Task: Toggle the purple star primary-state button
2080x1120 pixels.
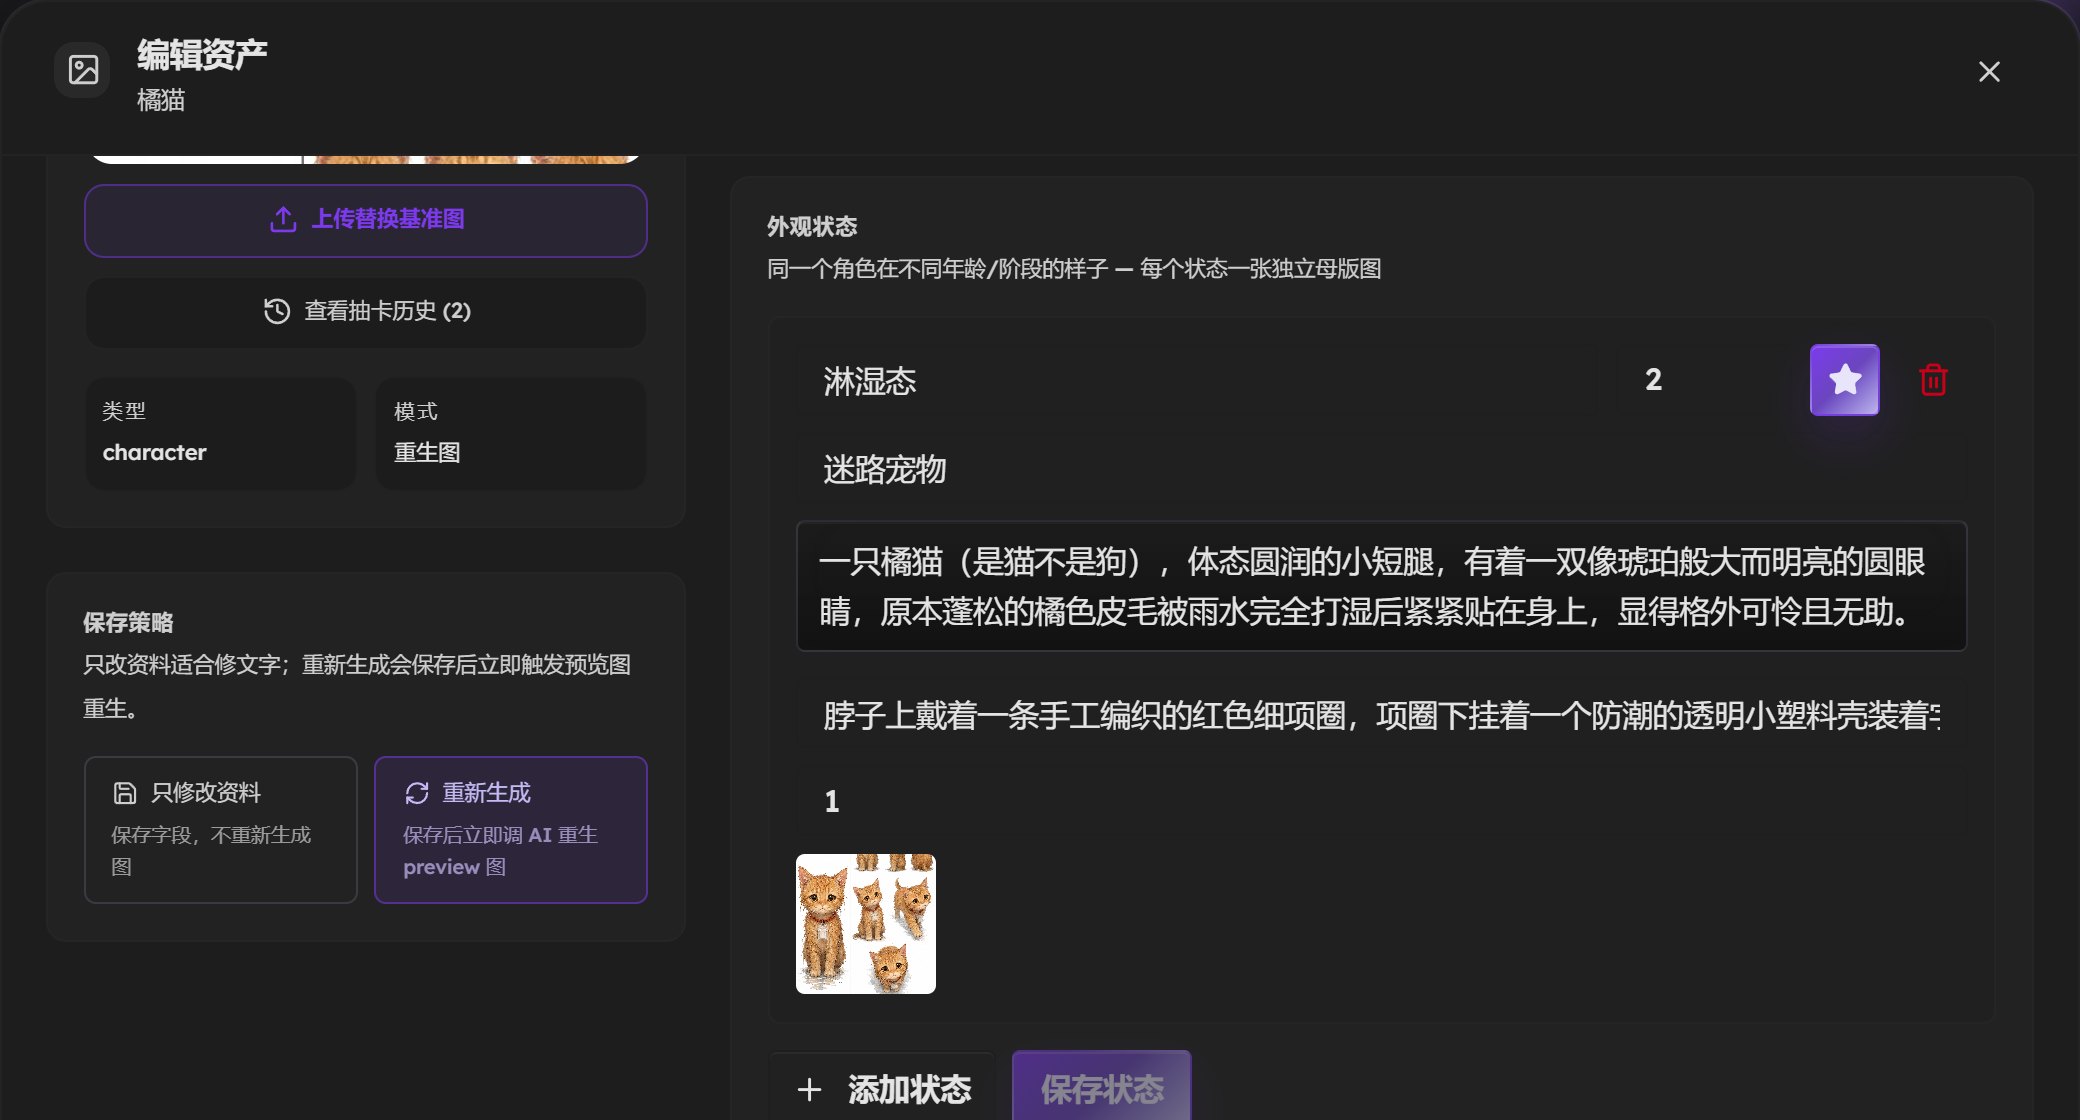Action: [x=1844, y=380]
